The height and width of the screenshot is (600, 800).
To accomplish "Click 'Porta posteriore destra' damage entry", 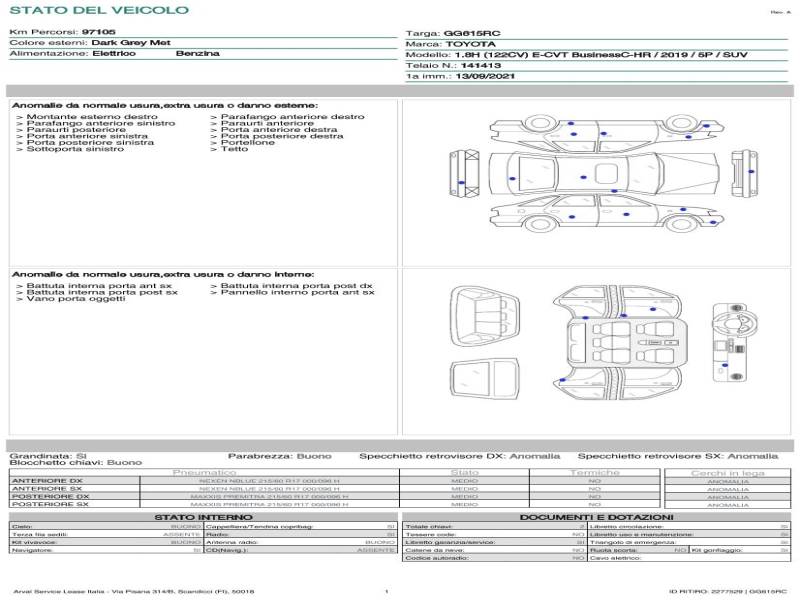I will (282, 136).
